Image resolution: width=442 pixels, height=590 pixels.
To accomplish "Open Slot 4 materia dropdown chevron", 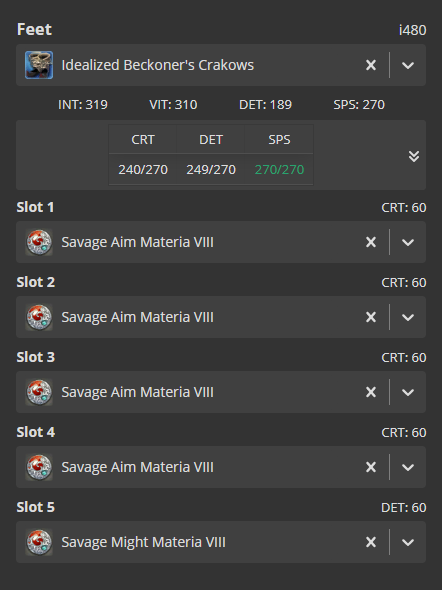I will click(x=408, y=467).
